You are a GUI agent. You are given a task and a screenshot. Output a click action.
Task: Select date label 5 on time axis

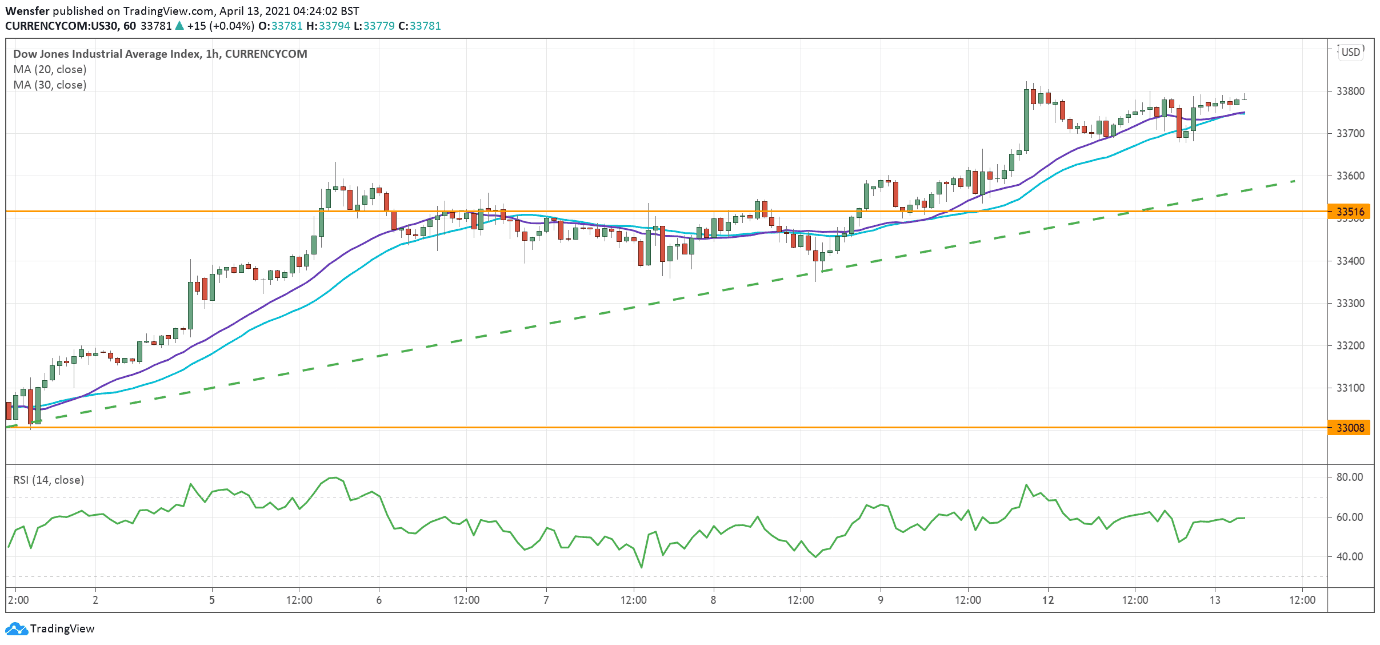(212, 601)
